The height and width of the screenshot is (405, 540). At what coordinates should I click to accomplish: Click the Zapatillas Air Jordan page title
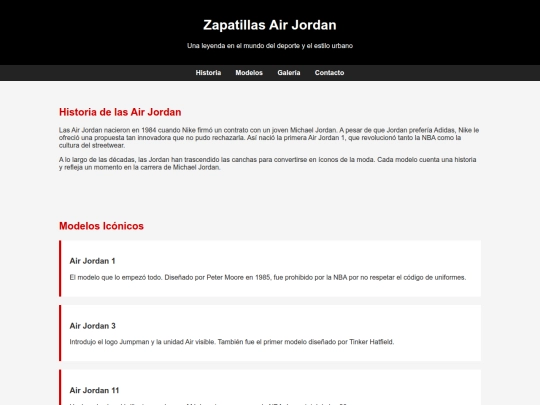[x=270, y=25]
